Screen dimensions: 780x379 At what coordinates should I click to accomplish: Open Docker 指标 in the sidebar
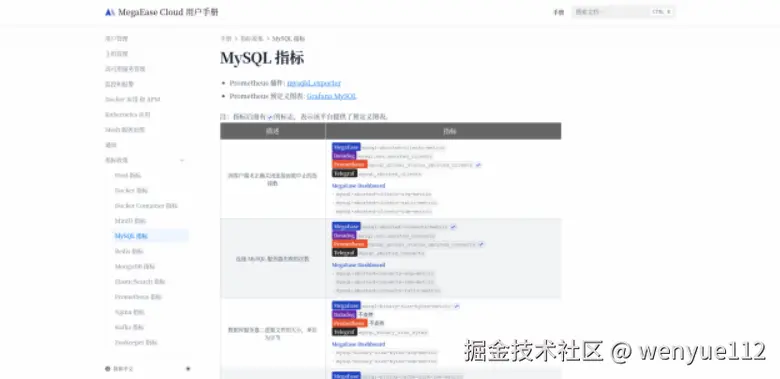coord(131,190)
